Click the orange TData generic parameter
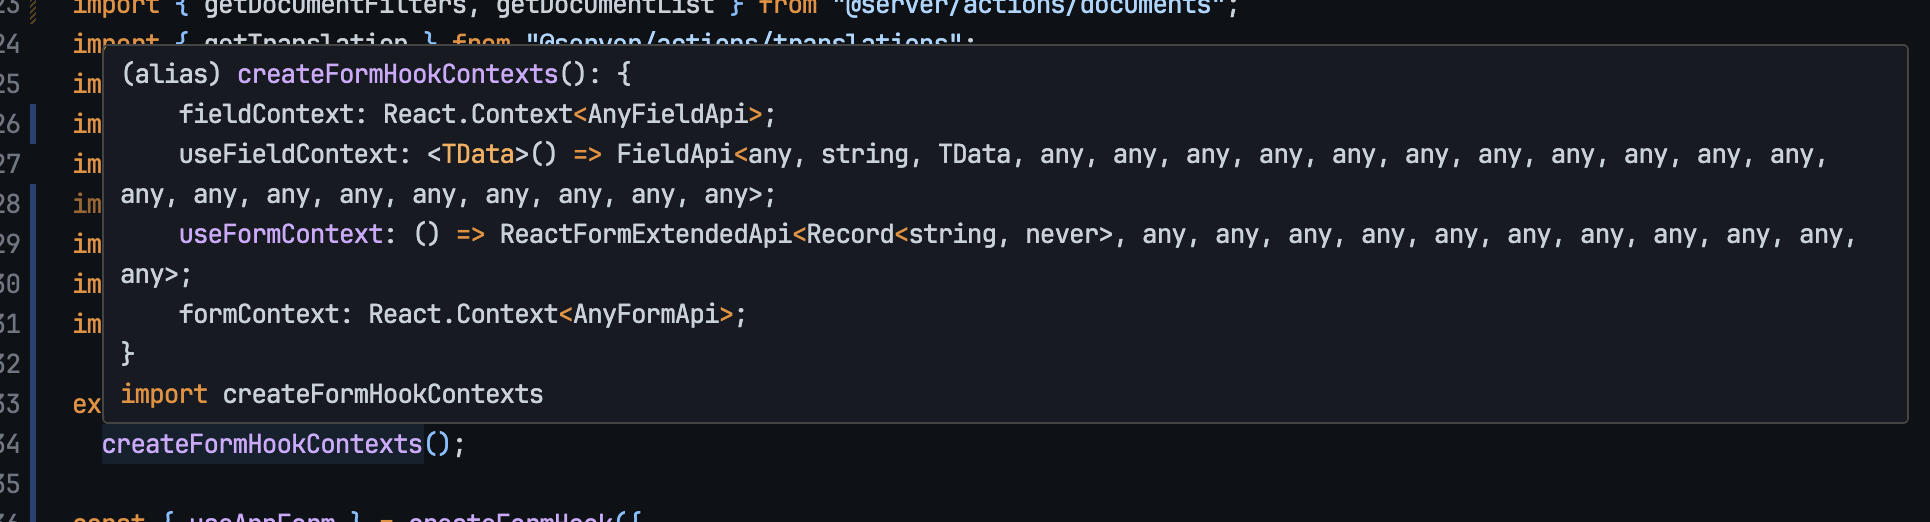Screen dimensions: 1930x522 point(478,154)
